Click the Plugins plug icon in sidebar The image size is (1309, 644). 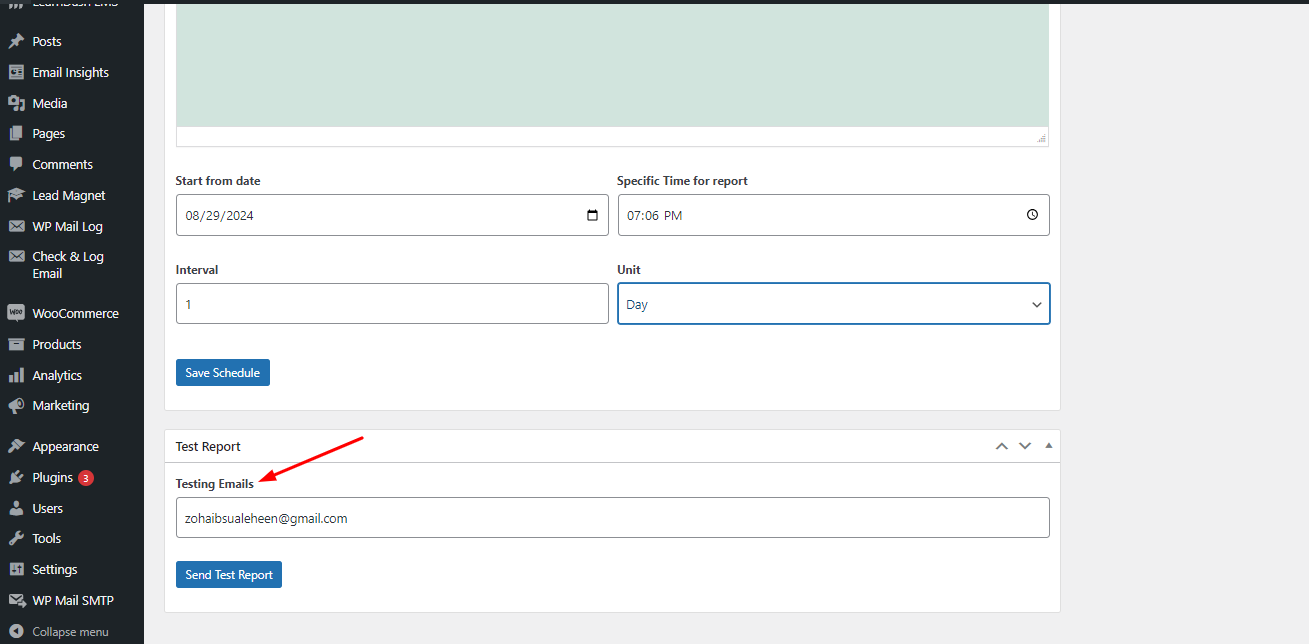pyautogui.click(x=16, y=477)
